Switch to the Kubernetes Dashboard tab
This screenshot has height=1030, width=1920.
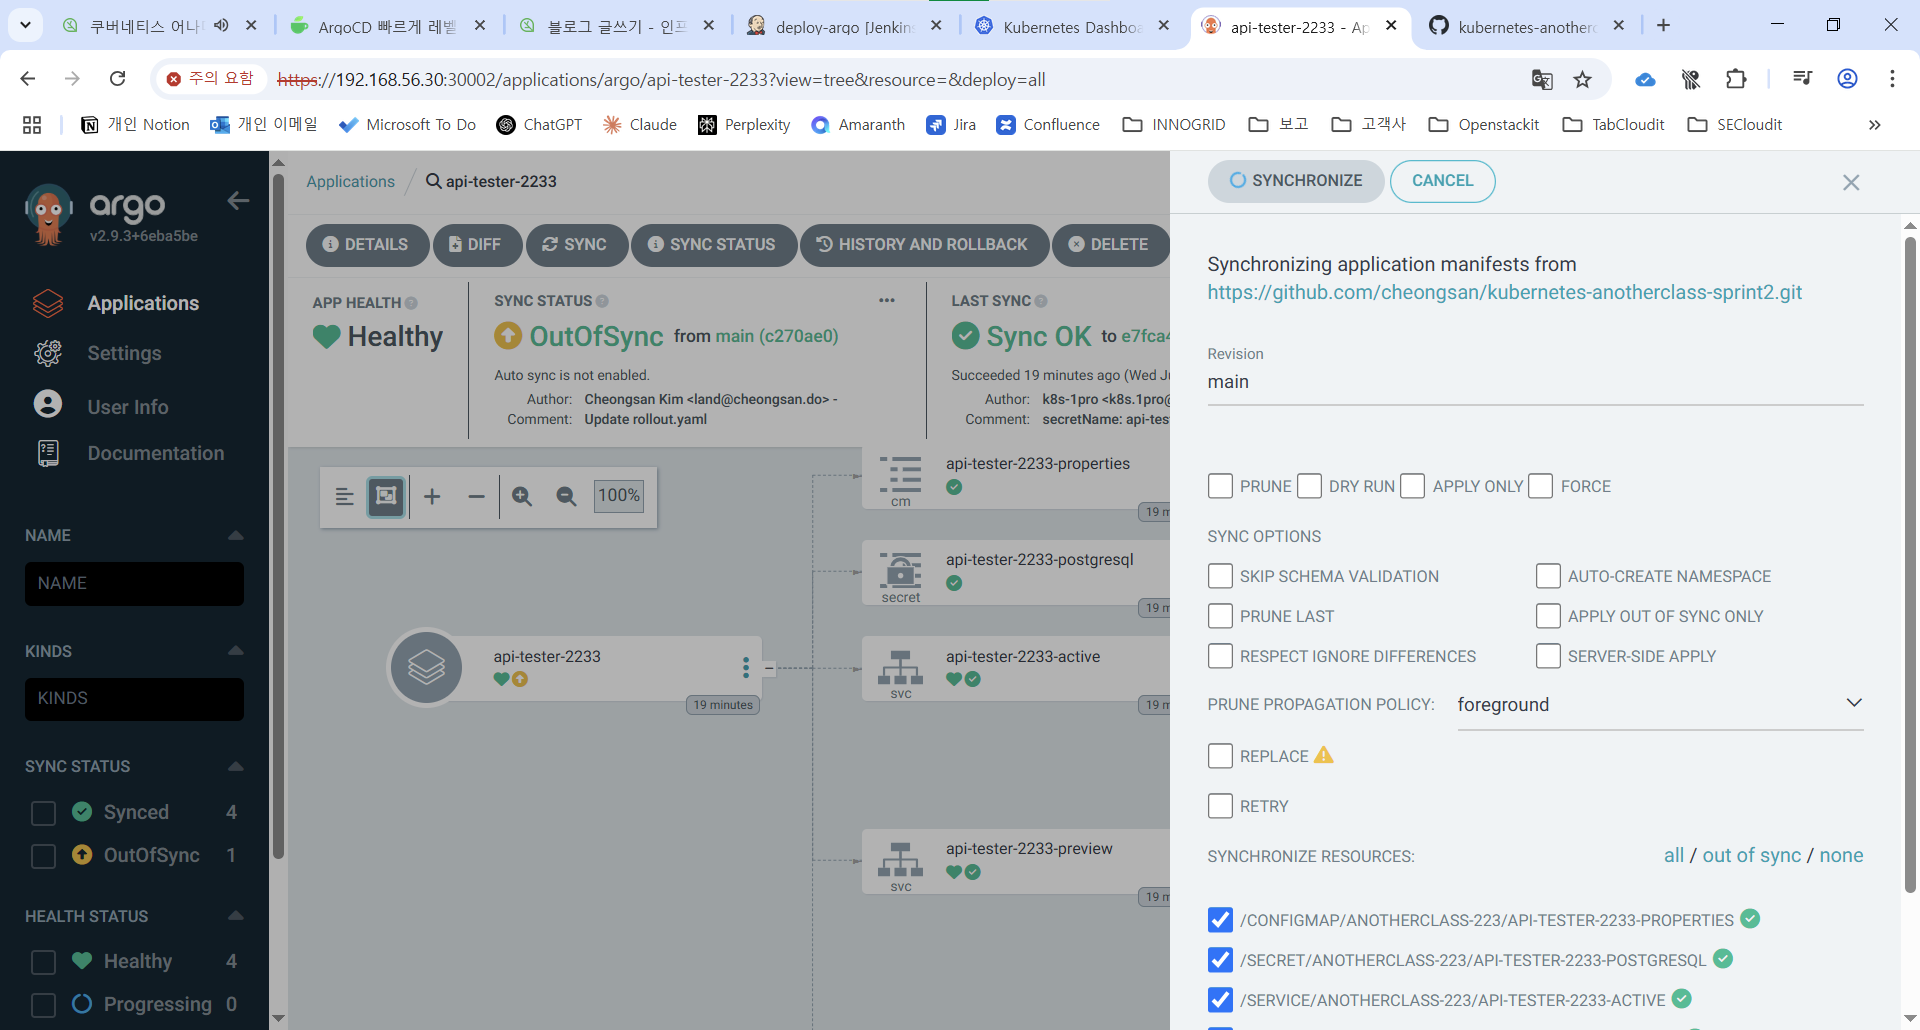pyautogui.click(x=1072, y=27)
